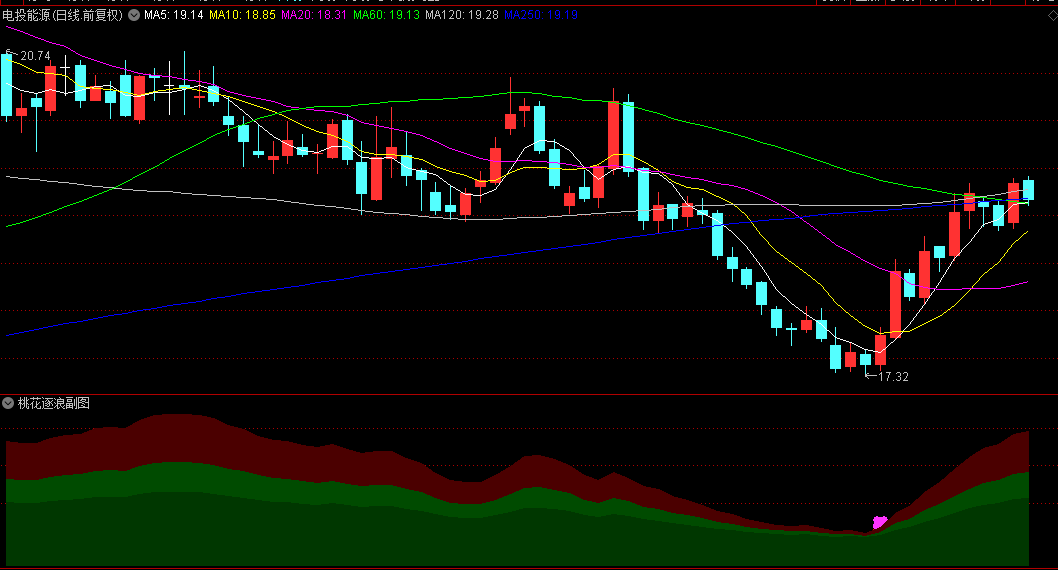Select the MA20: 18.31 indicator label
The height and width of the screenshot is (570, 1058).
314,15
